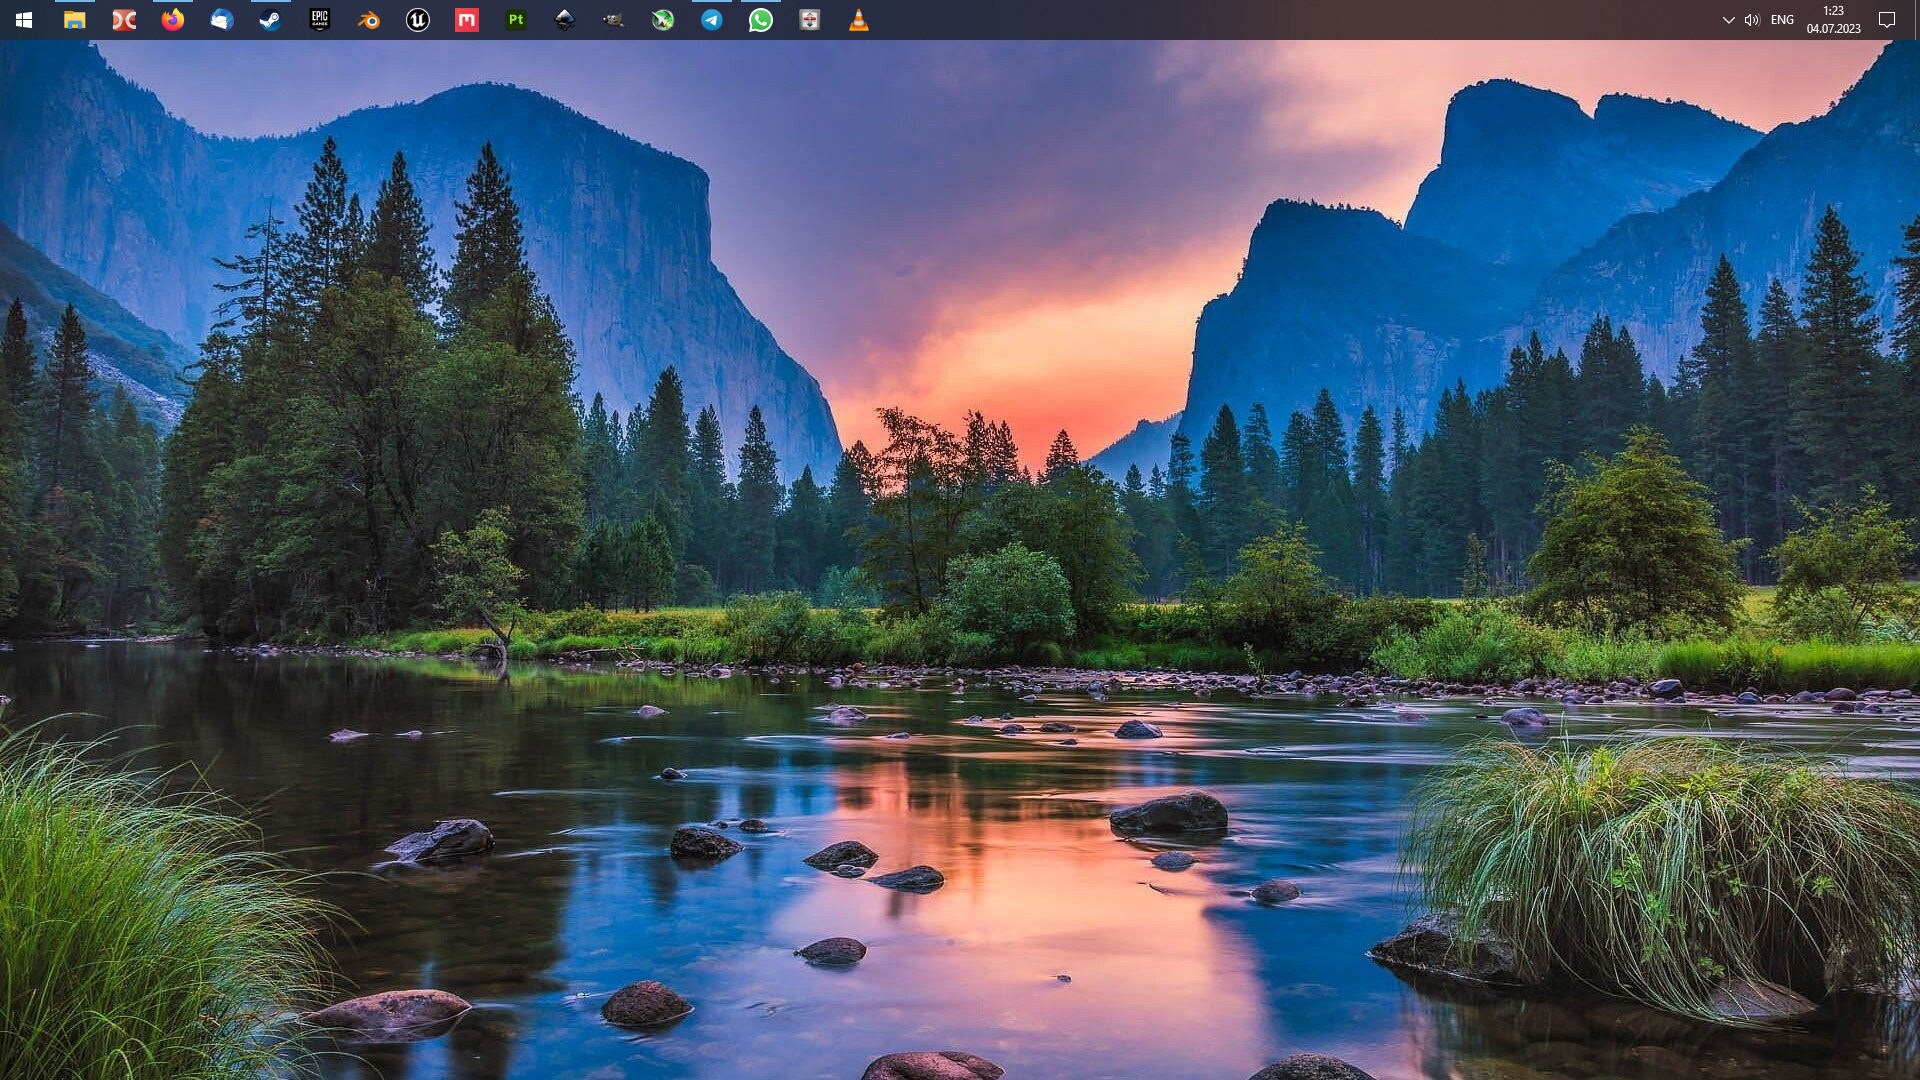Screen dimensions: 1920x1080
Task: Expand hidden system tray icons
Action: 1728,20
